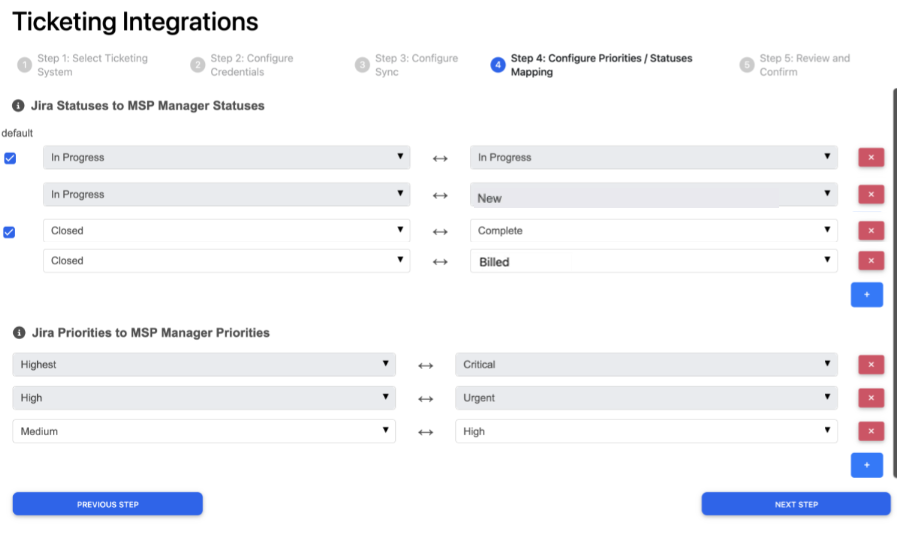
Task: Open the MSP priority dropdown showing Urgent
Action: pyautogui.click(x=646, y=398)
